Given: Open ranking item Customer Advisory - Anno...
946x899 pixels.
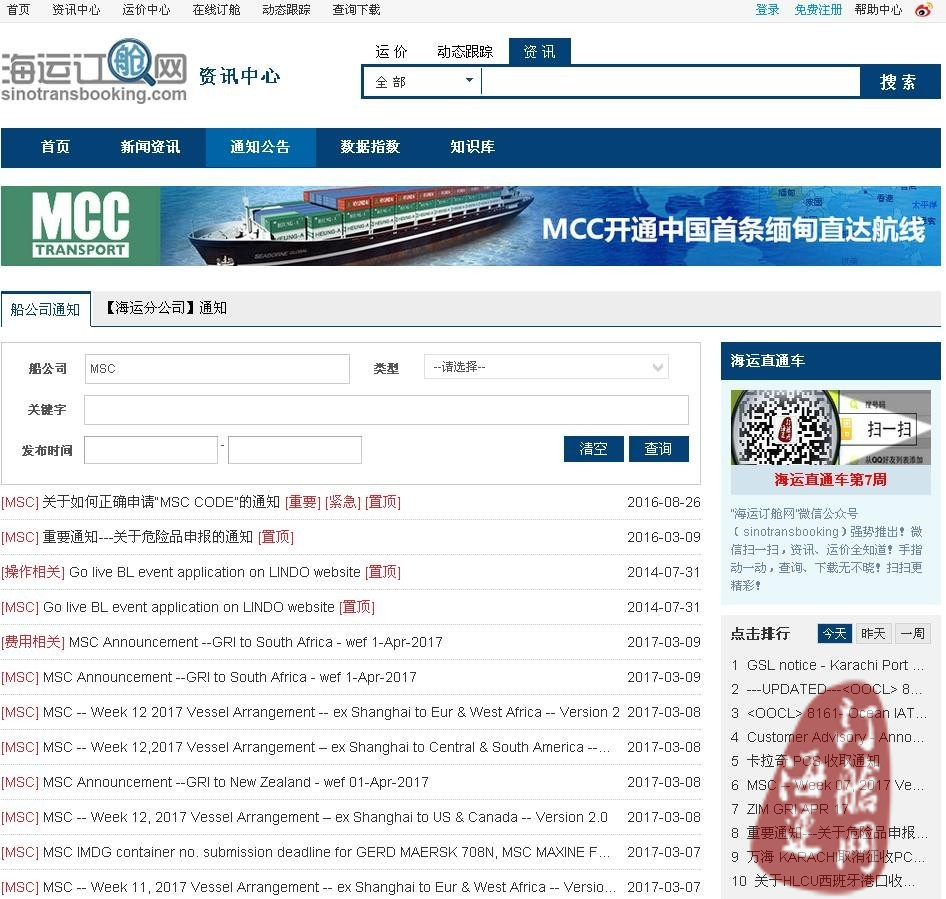Looking at the screenshot, I should click(x=835, y=737).
